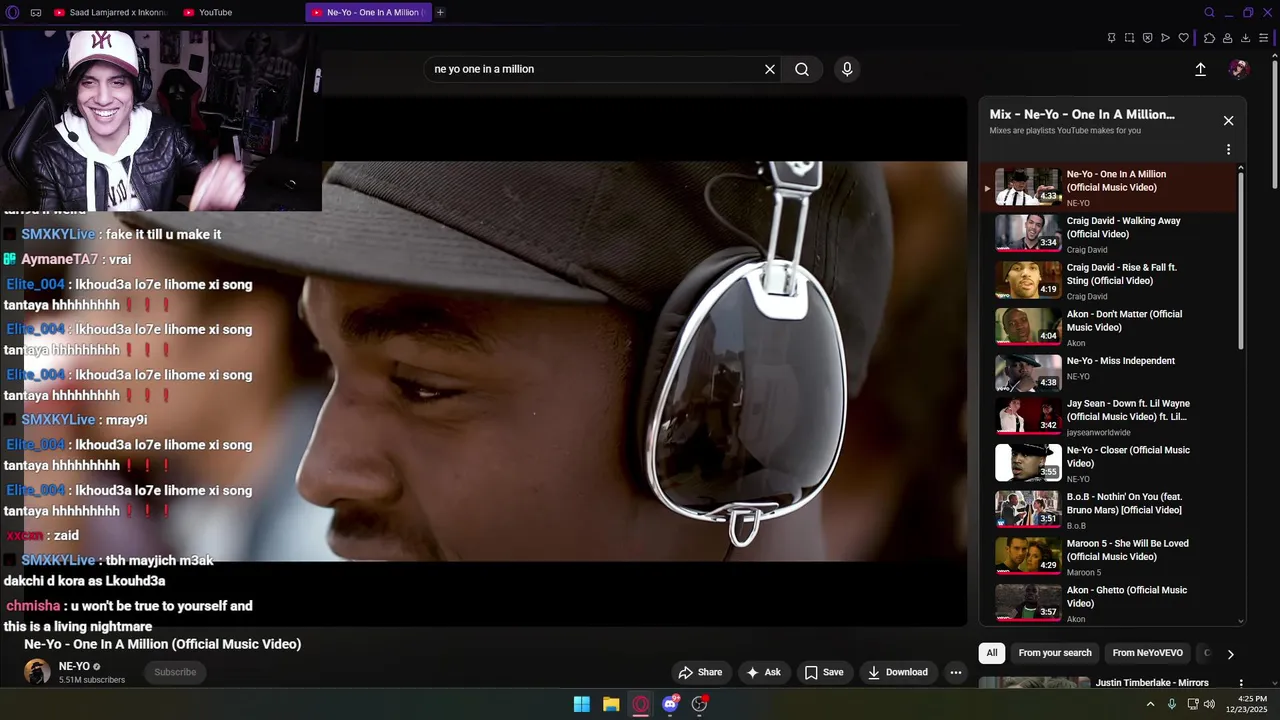Image resolution: width=1280 pixels, height=720 pixels.
Task: Start voice search with microphone
Action: click(847, 69)
